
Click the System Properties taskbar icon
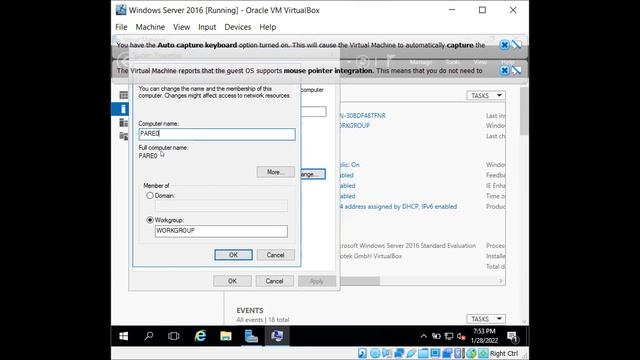pos(277,336)
